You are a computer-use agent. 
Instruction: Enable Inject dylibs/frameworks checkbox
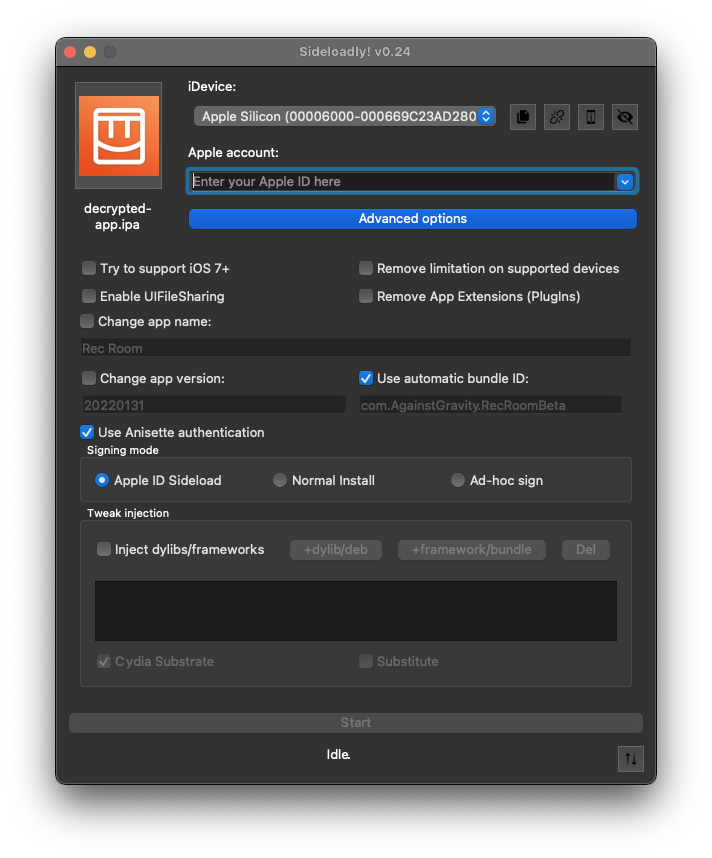[104, 549]
